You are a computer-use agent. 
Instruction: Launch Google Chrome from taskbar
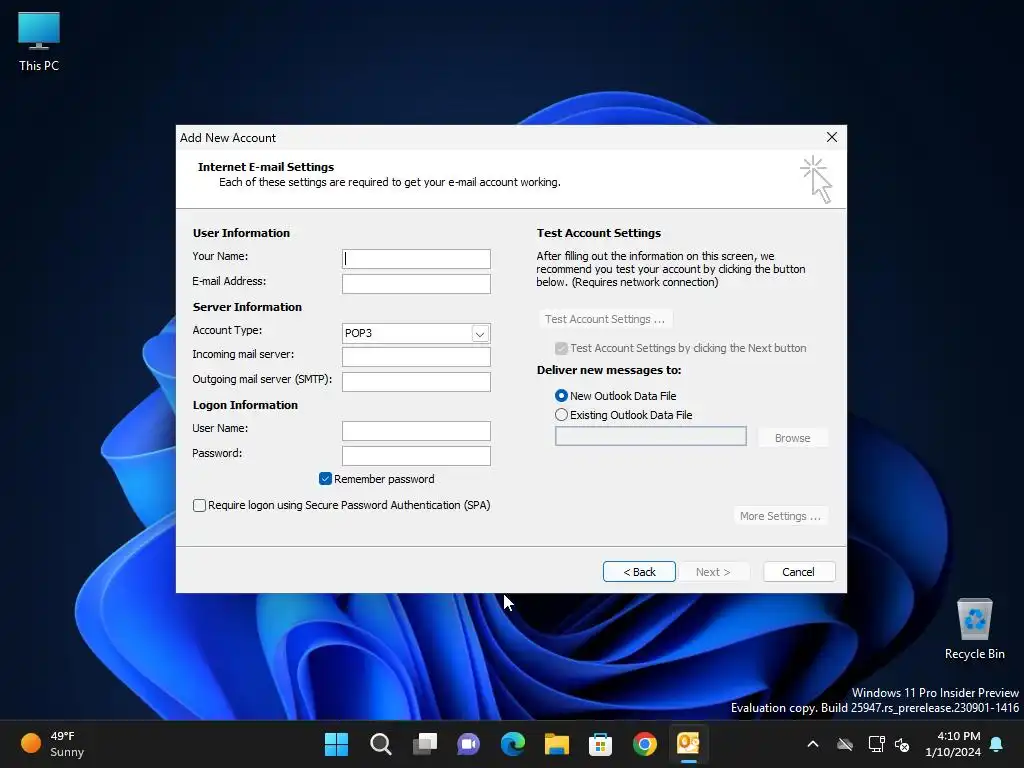click(x=645, y=744)
